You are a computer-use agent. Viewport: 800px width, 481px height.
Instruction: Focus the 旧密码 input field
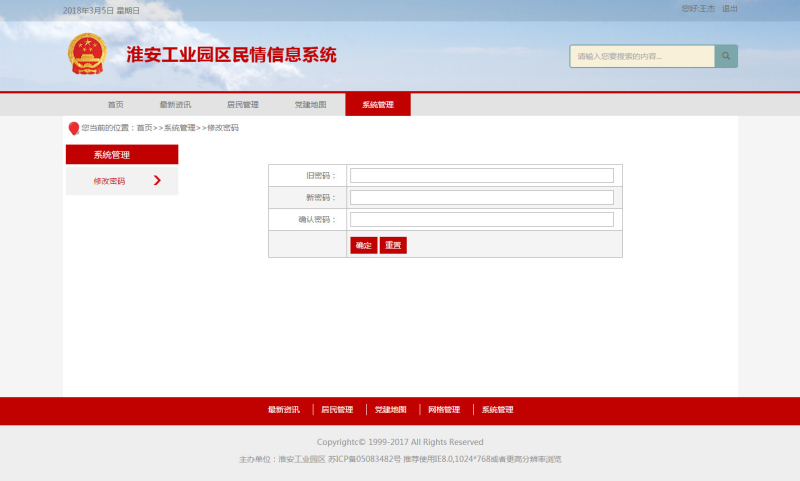[x=481, y=176]
